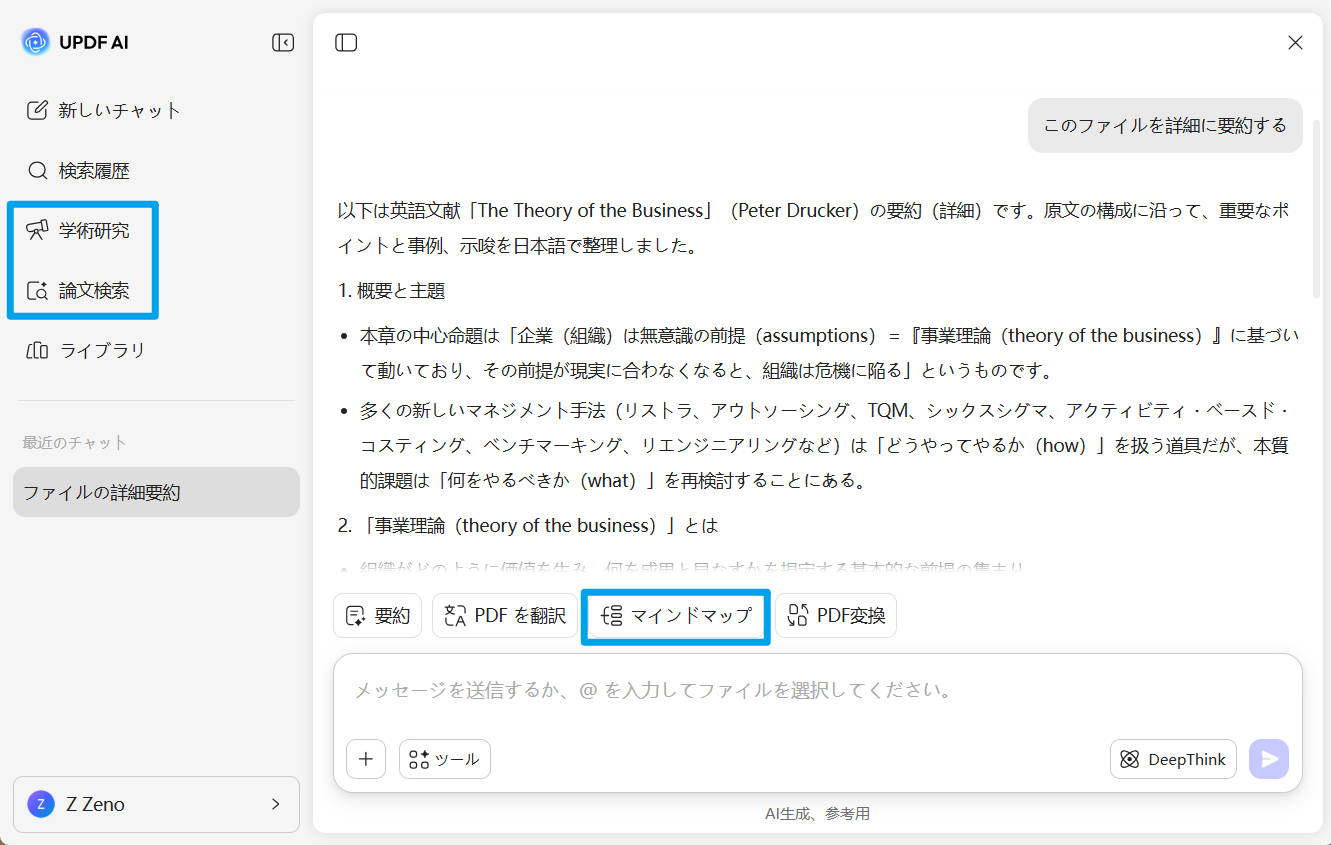
Task: Open the ツール menu
Action: click(445, 759)
